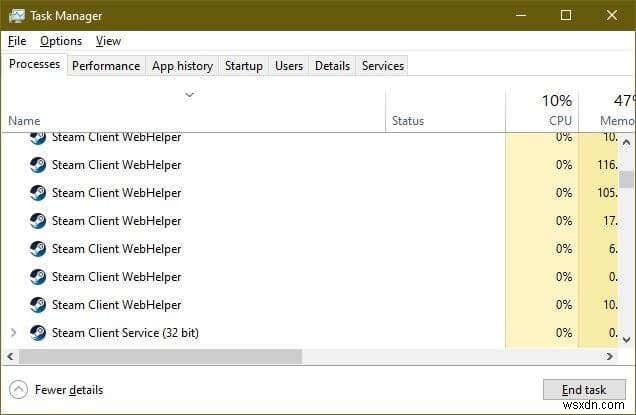The width and height of the screenshot is (636, 415).
Task: Select the Steam Client Service (32 bit) name
Action: click(x=125, y=333)
